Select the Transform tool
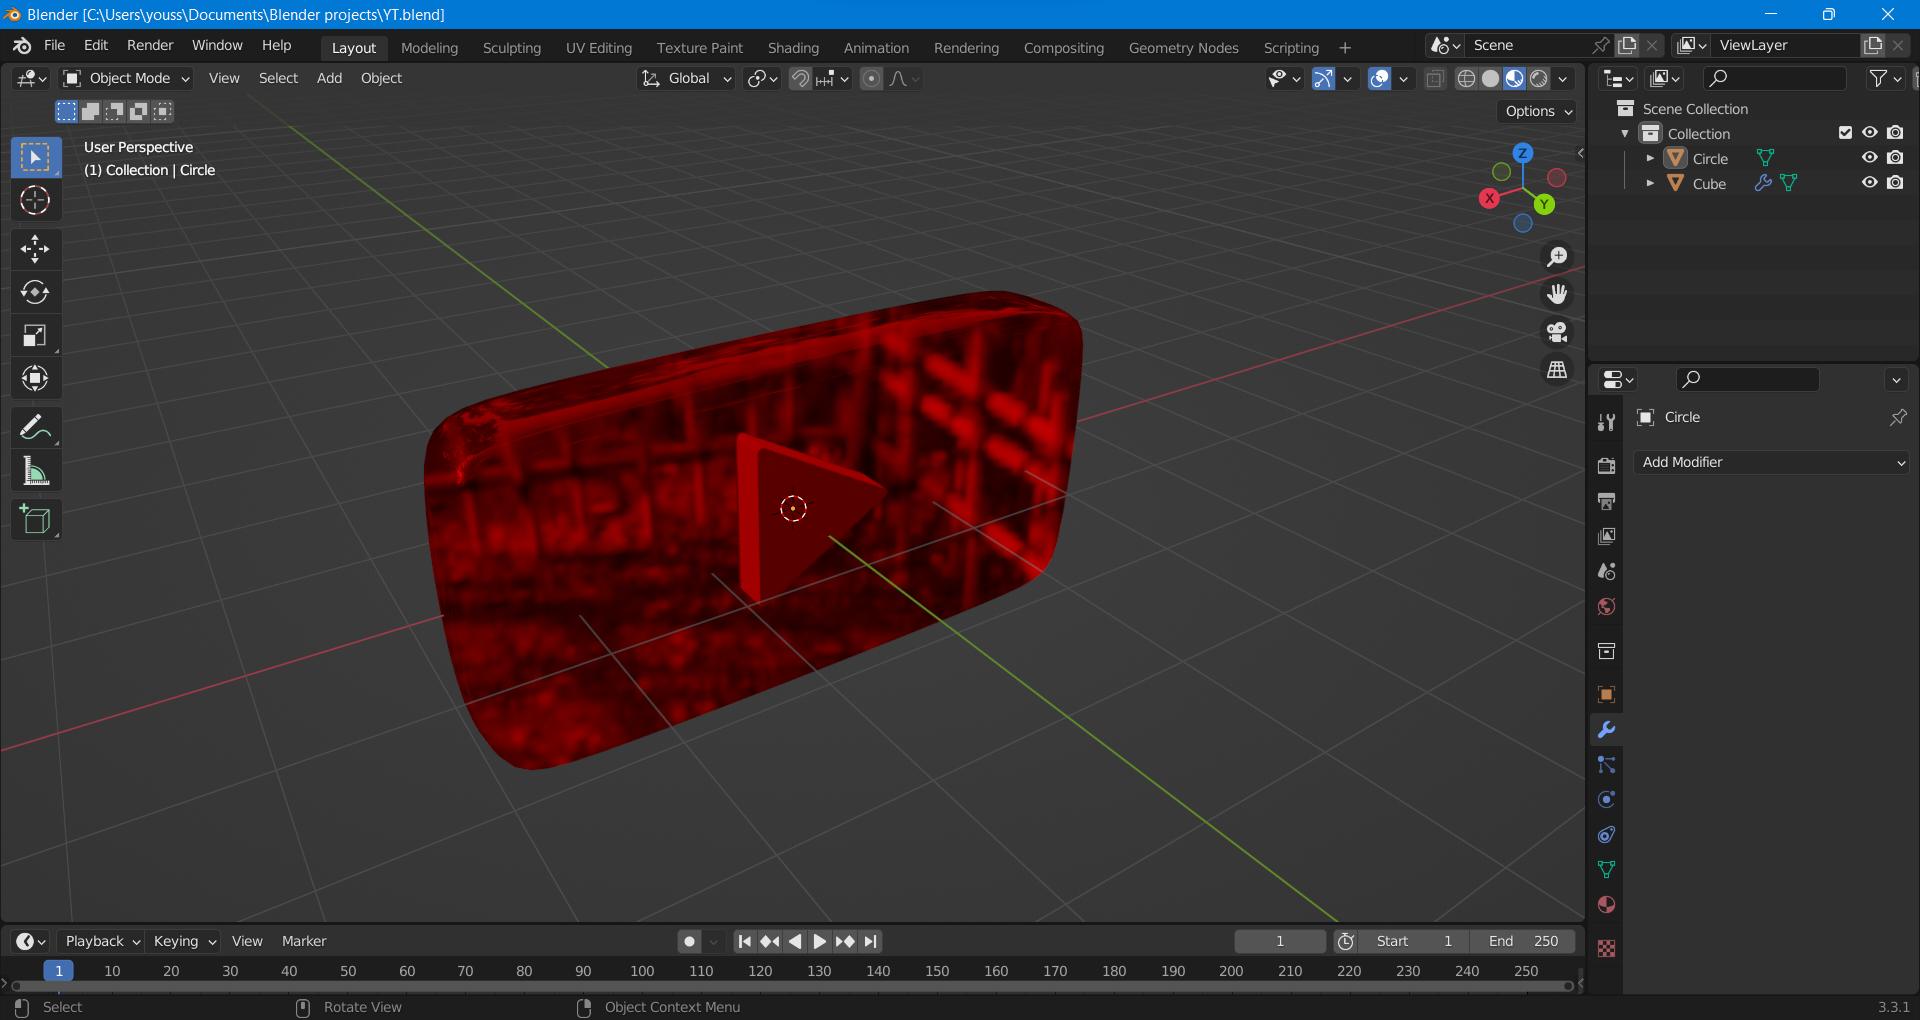The height and width of the screenshot is (1020, 1920). pyautogui.click(x=35, y=378)
